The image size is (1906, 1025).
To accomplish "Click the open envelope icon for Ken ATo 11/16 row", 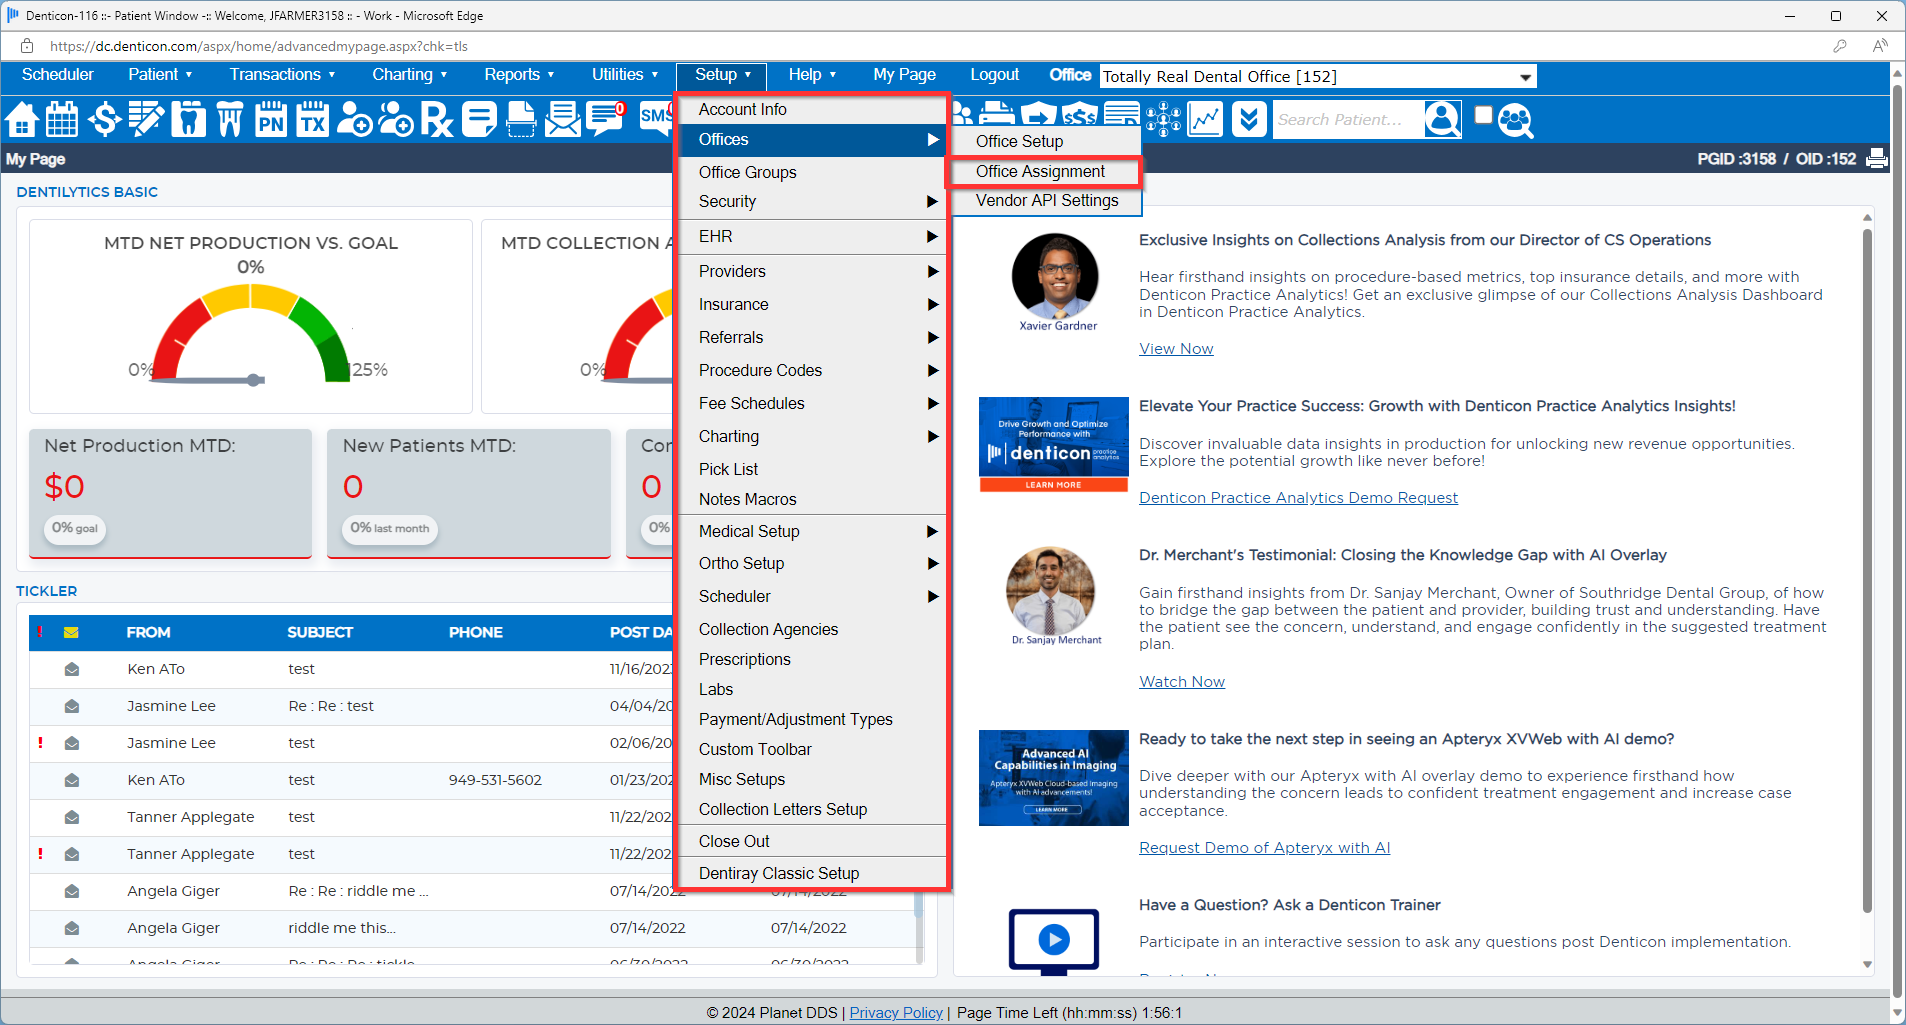I will tap(72, 669).
